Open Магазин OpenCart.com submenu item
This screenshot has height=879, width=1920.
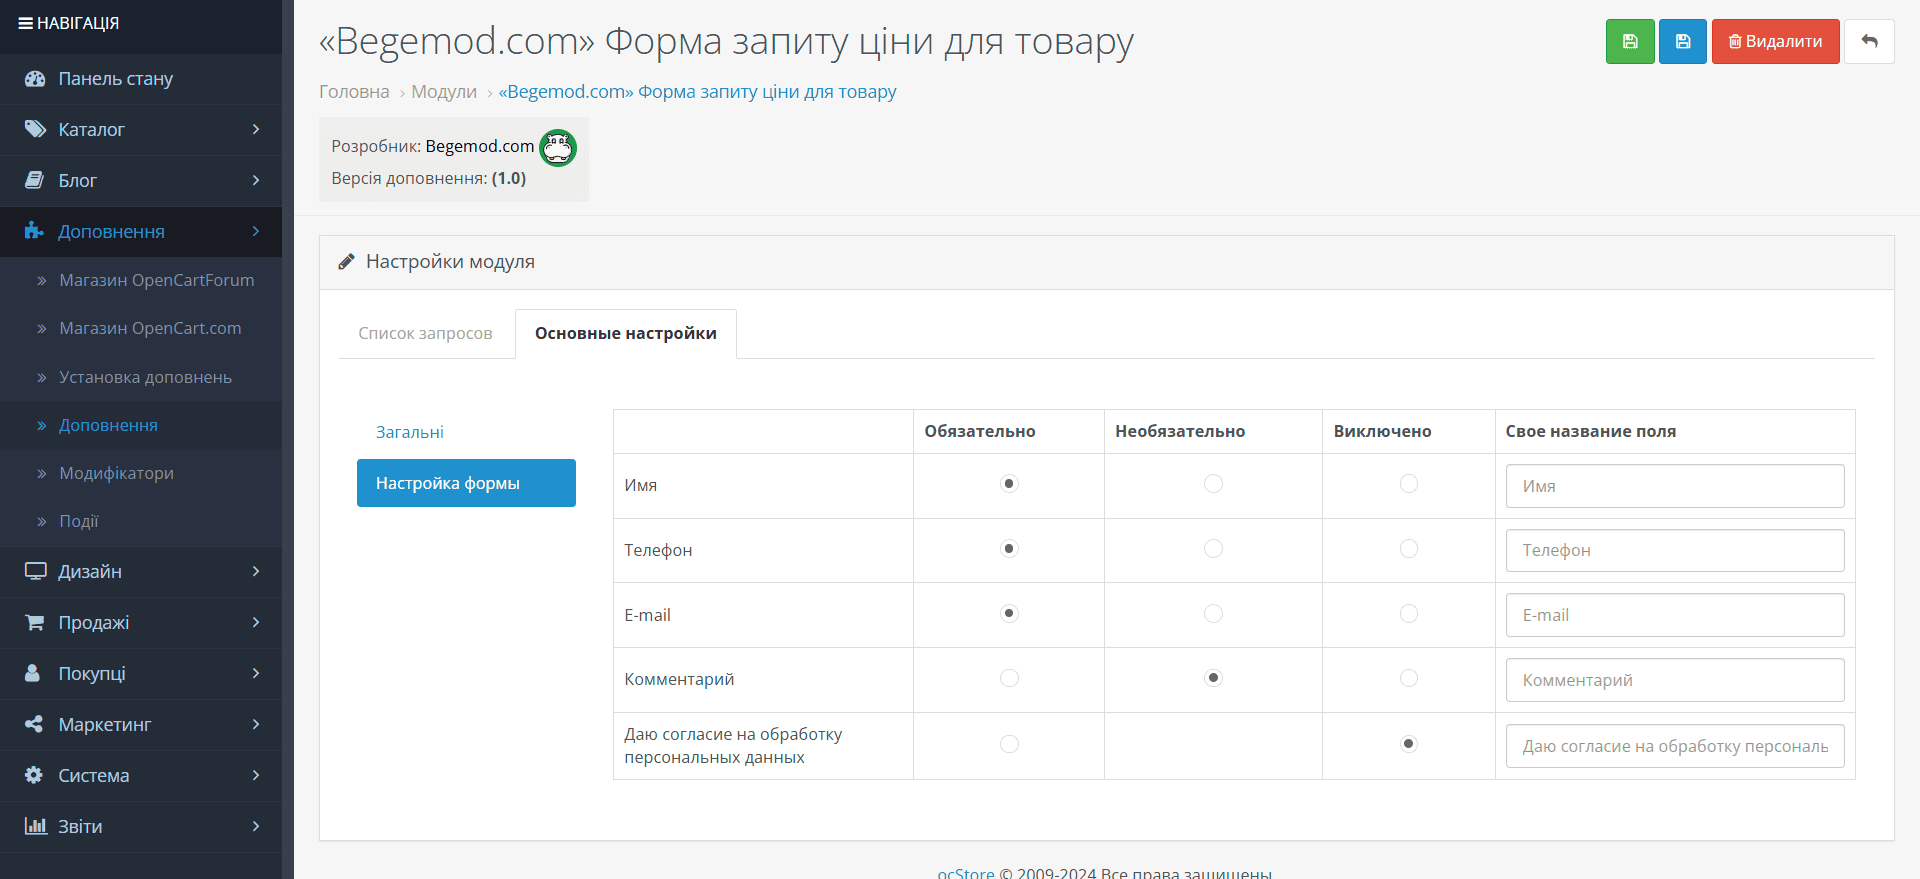click(x=150, y=329)
